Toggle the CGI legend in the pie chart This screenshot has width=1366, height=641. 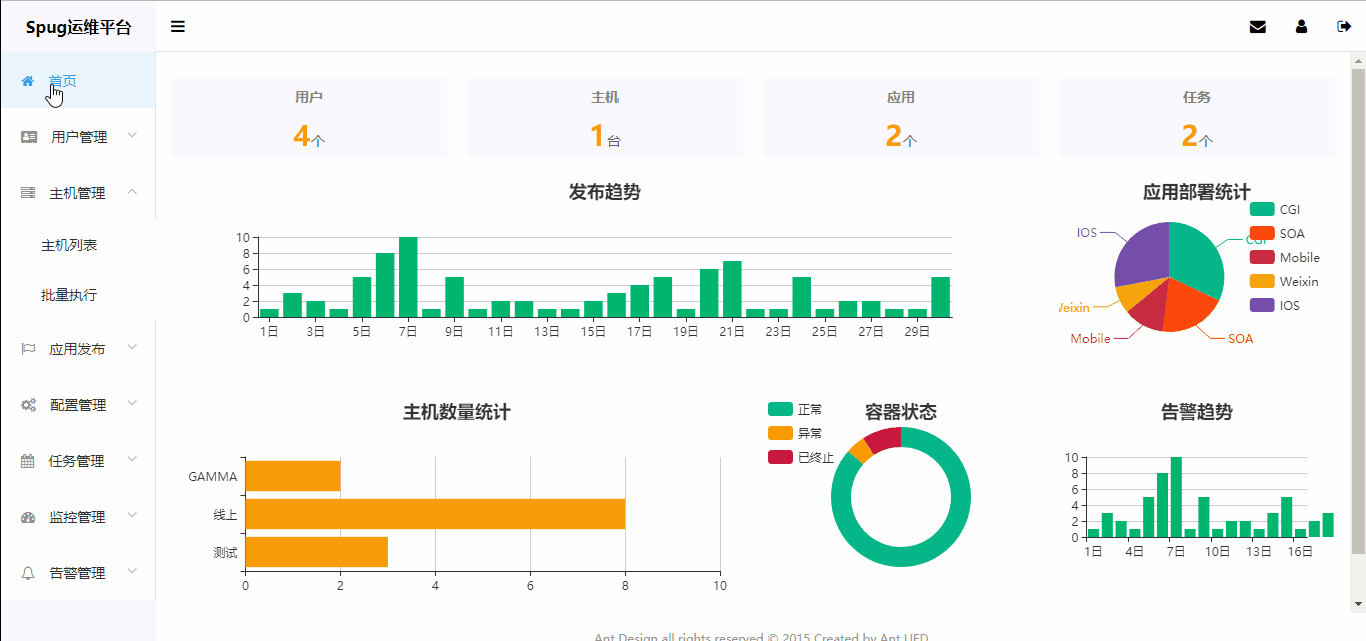pyautogui.click(x=1275, y=209)
